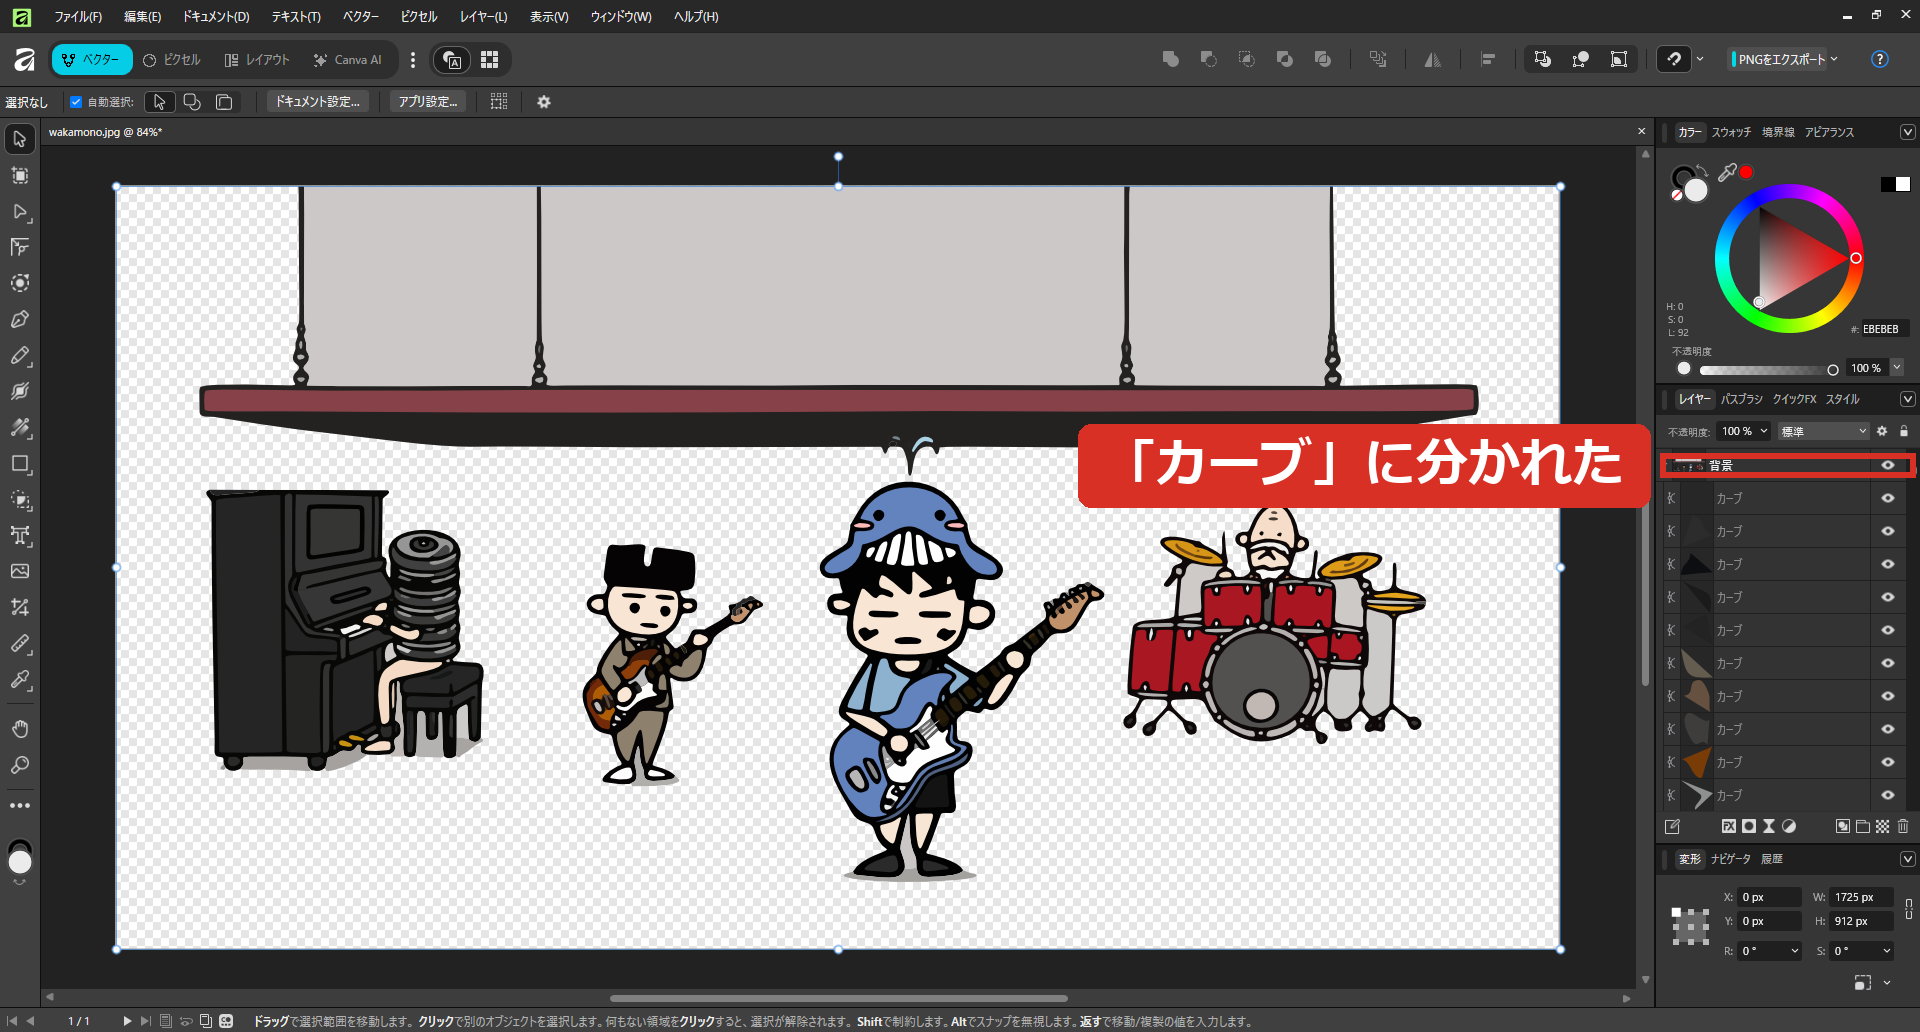Select the Move tool in the left toolbar
This screenshot has width=1920, height=1032.
pos(20,139)
